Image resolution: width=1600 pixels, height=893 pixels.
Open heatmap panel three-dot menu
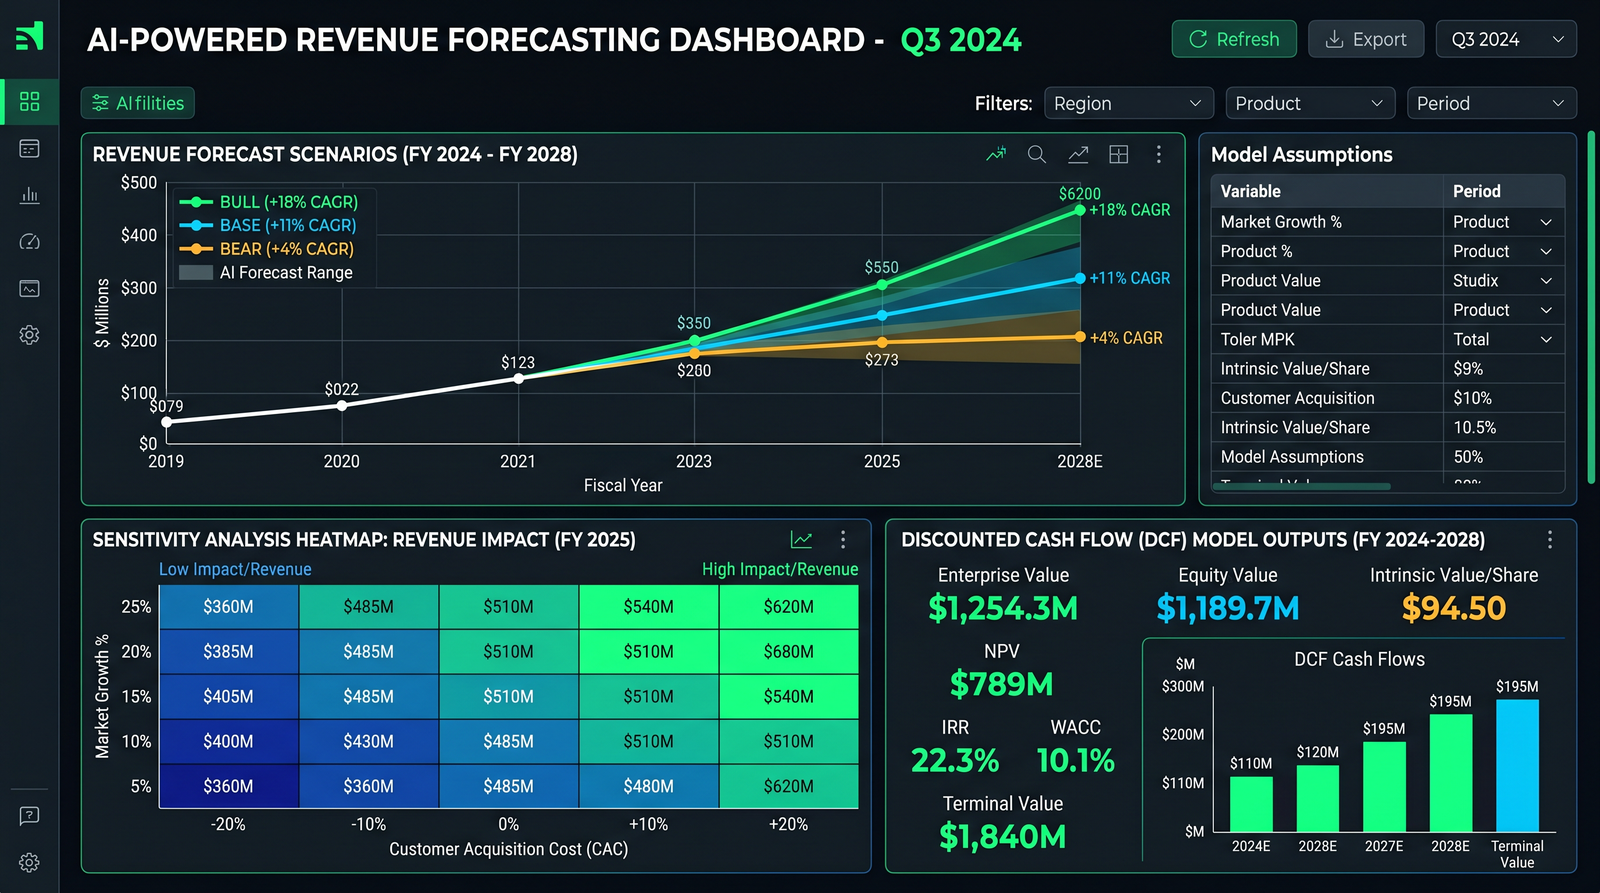click(x=843, y=540)
